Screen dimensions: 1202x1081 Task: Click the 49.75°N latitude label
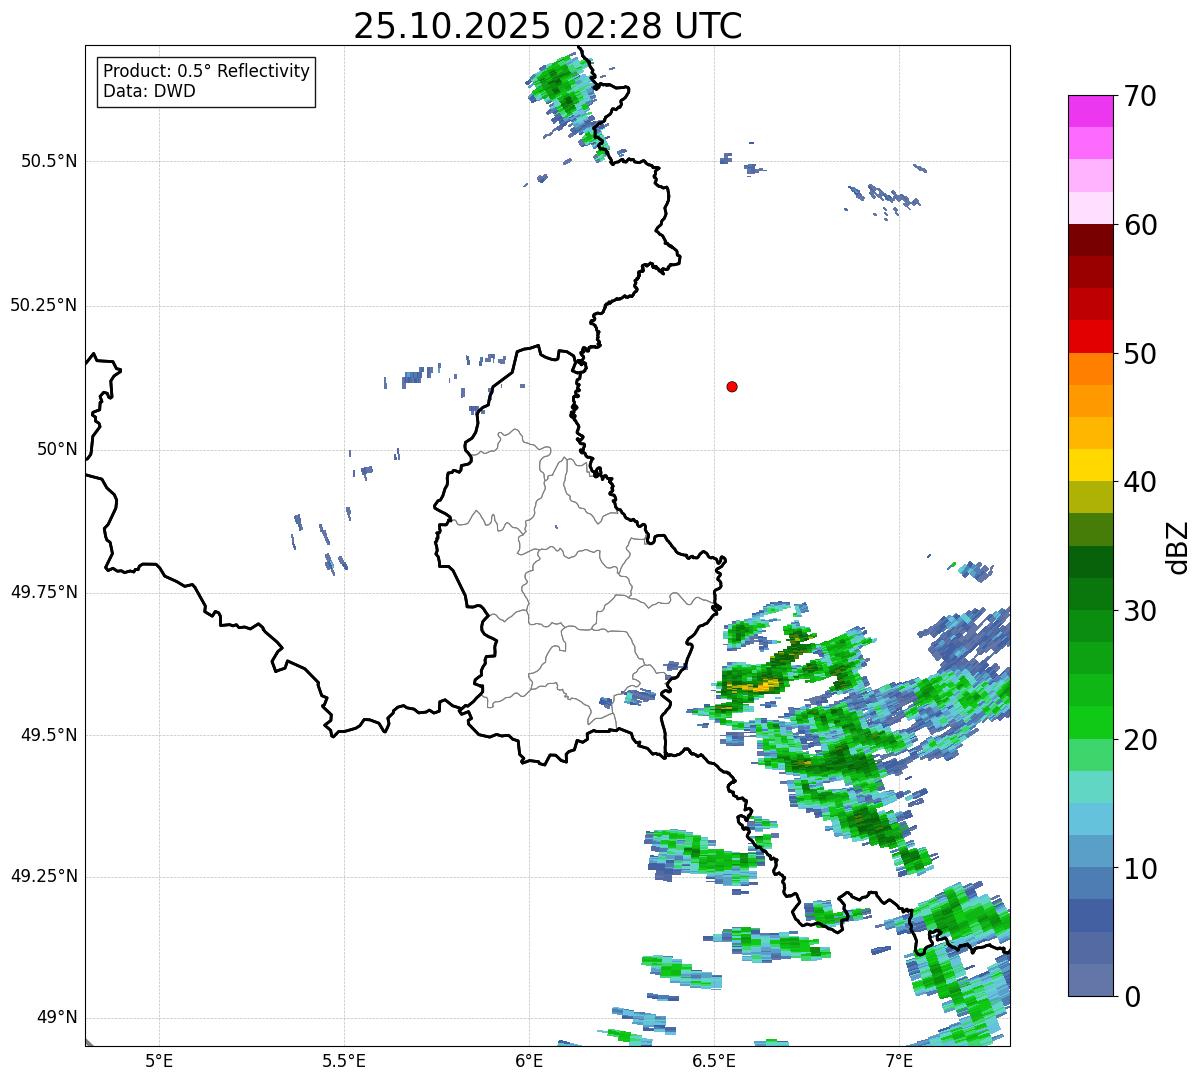pyautogui.click(x=43, y=592)
